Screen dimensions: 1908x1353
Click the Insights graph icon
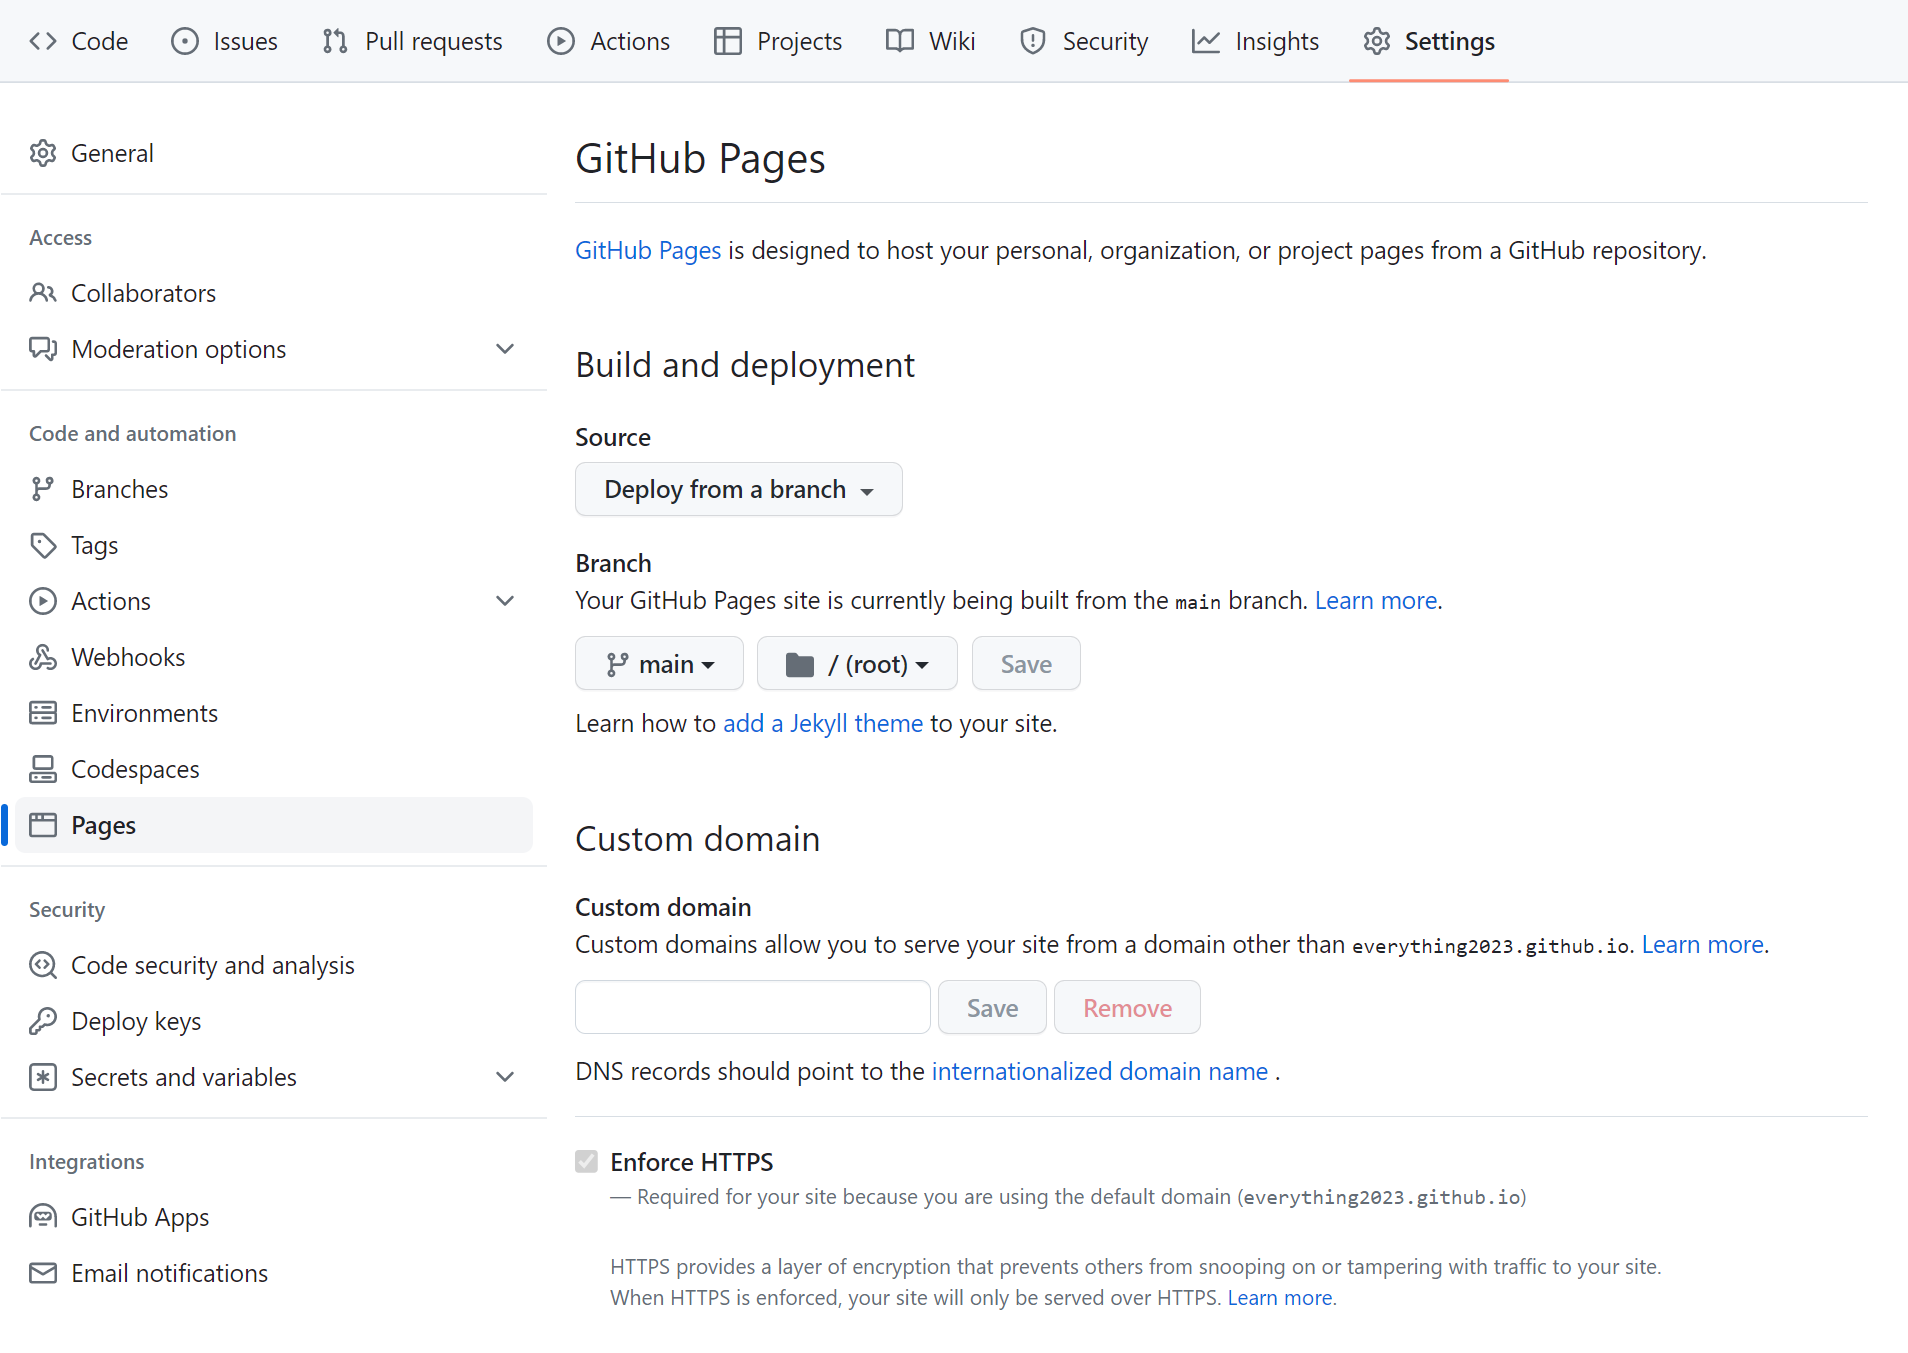[1206, 41]
